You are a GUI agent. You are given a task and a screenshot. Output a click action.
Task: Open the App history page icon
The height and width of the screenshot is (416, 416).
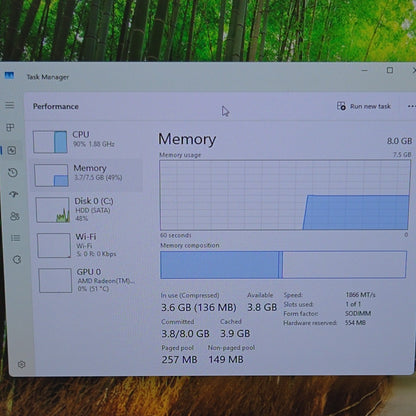tap(13, 172)
